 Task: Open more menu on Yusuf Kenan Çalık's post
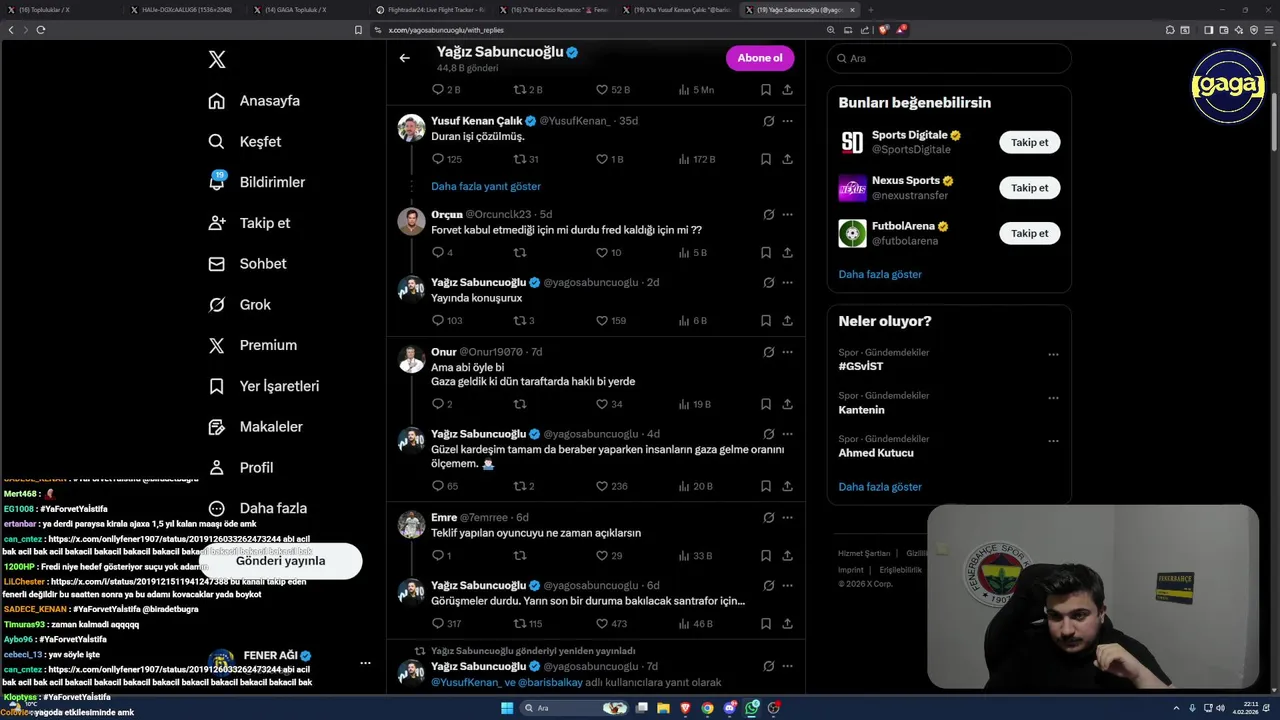(x=788, y=121)
